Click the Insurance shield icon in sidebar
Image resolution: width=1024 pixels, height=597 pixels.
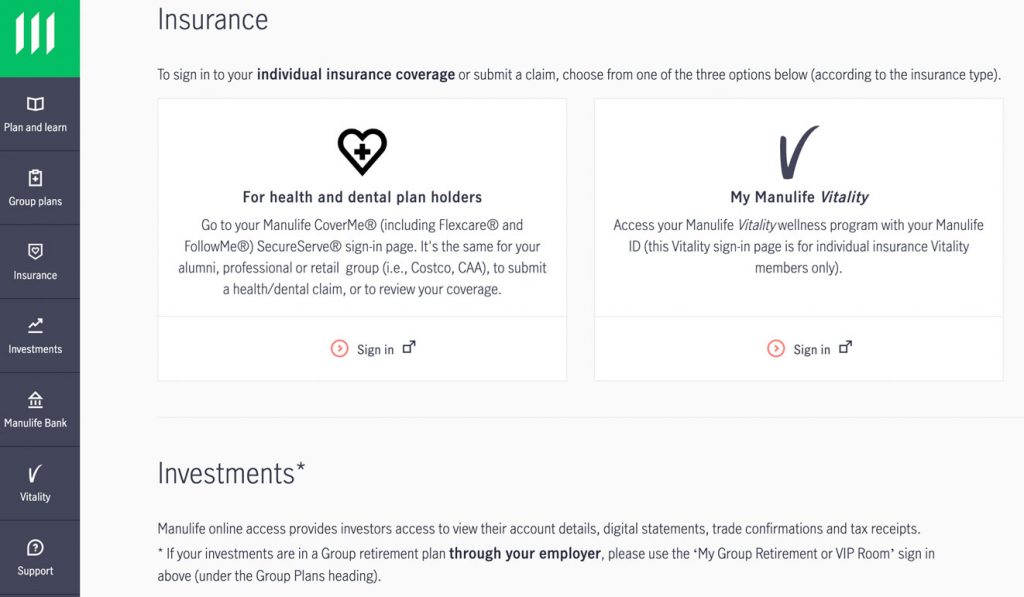(35, 252)
